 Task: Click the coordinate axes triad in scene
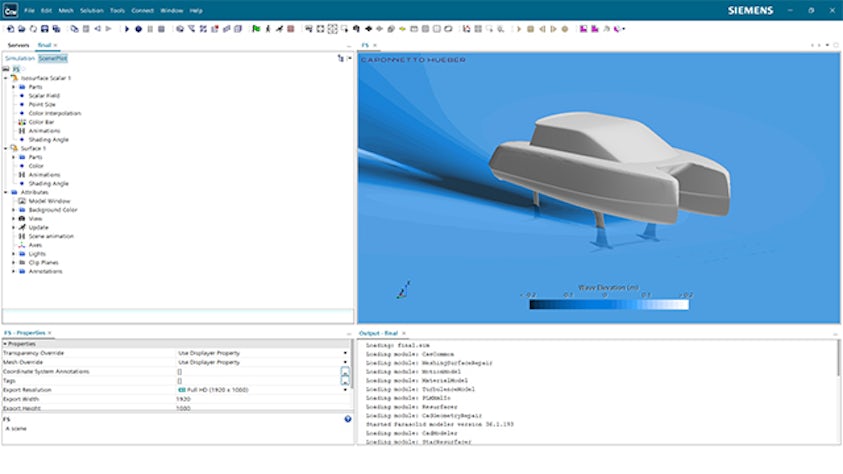pyautogui.click(x=404, y=290)
